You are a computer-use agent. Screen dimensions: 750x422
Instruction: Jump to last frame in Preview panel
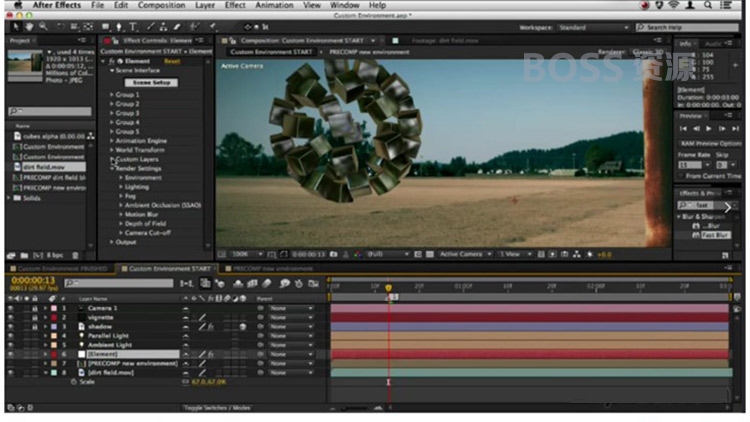[736, 129]
